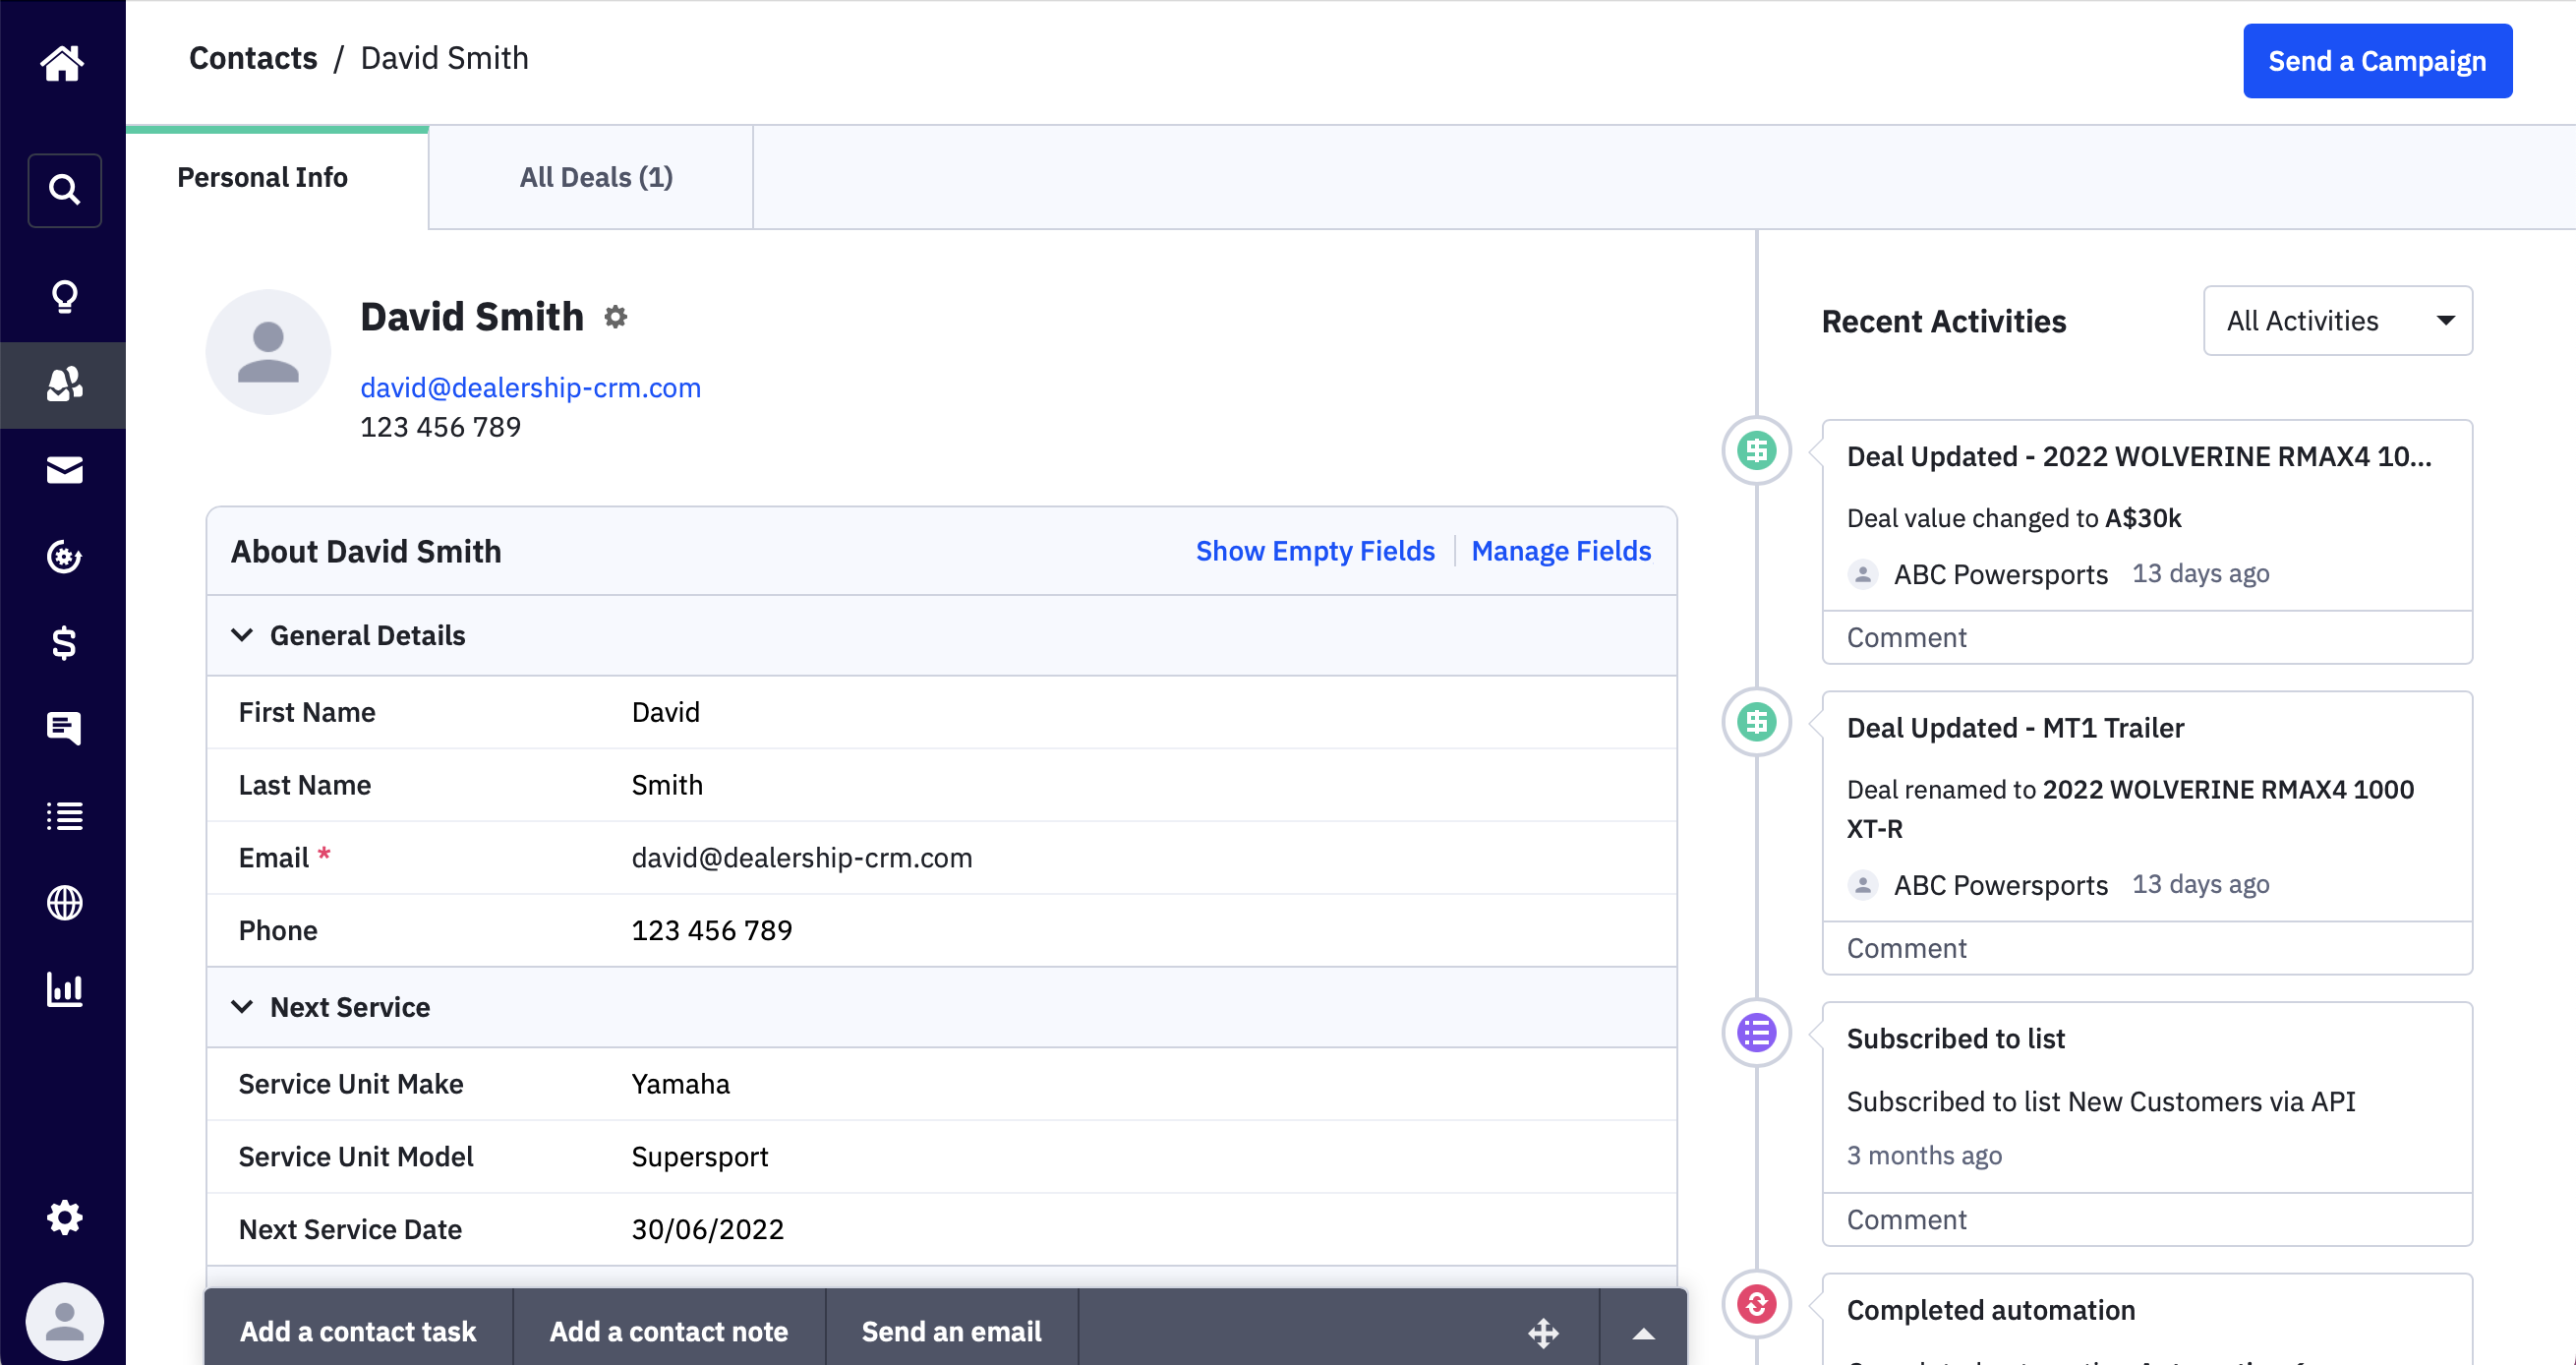
Task: Click the Manage Fields link
Action: click(x=1560, y=551)
